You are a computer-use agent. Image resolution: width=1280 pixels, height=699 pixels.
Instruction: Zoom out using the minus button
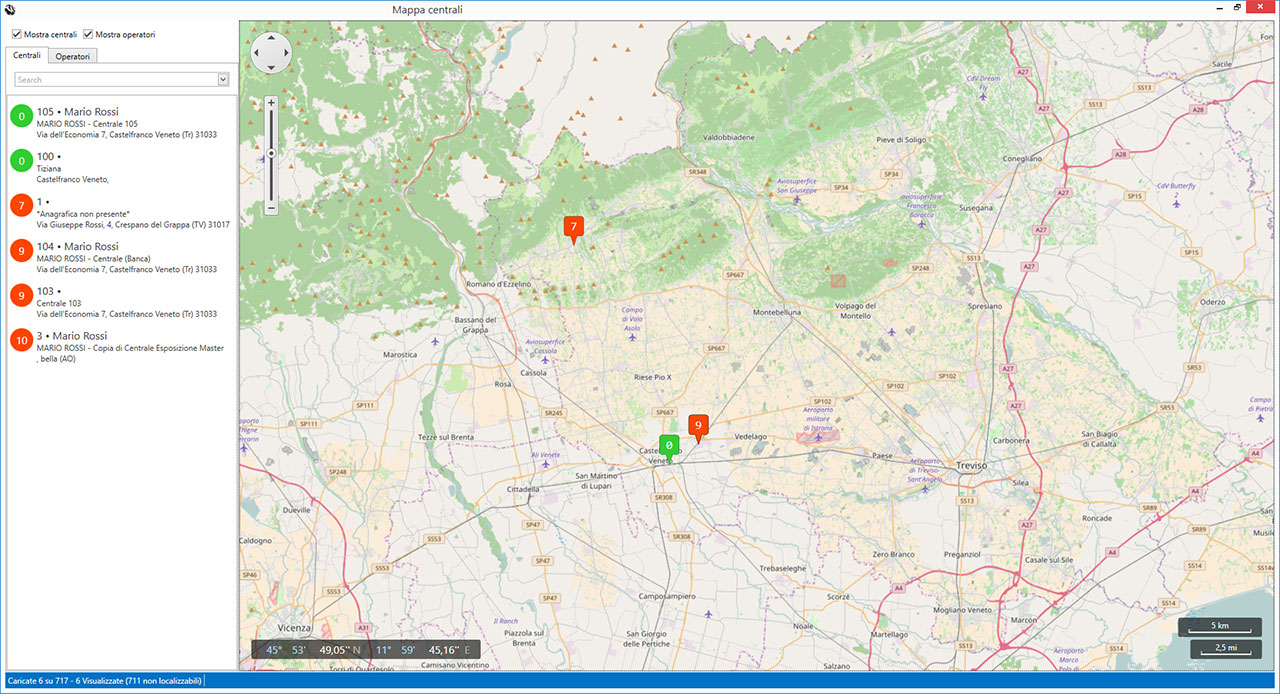271,208
